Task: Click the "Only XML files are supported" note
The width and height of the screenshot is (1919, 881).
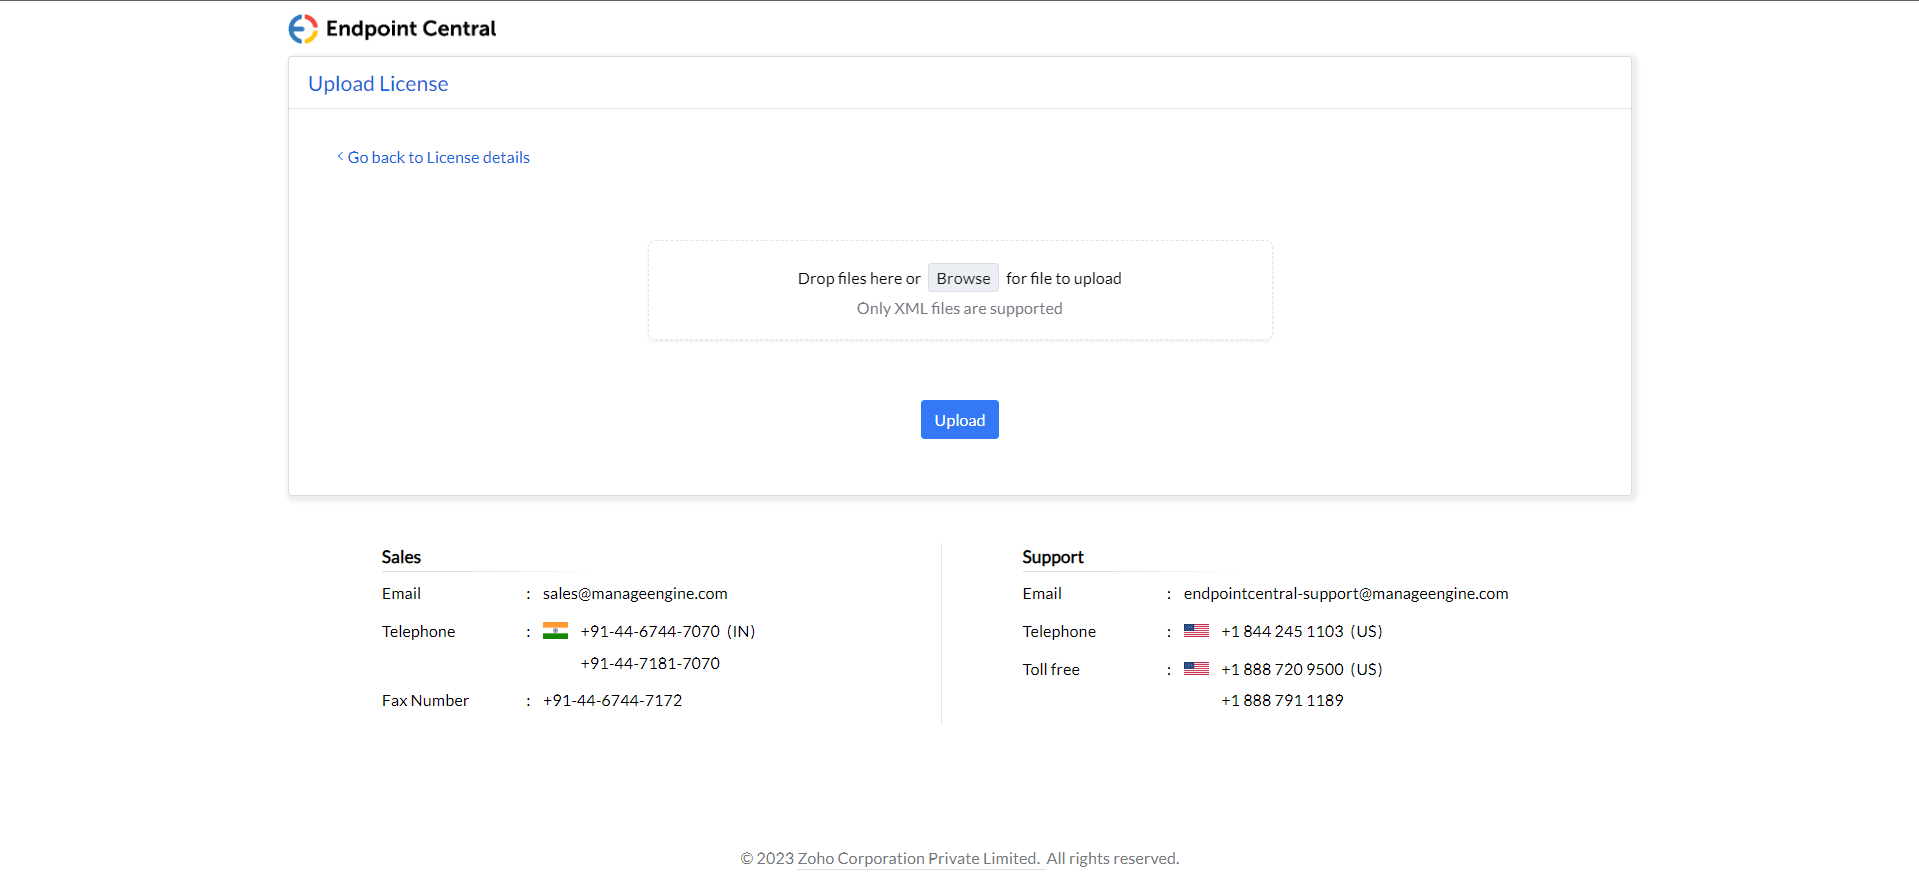Action: (959, 309)
